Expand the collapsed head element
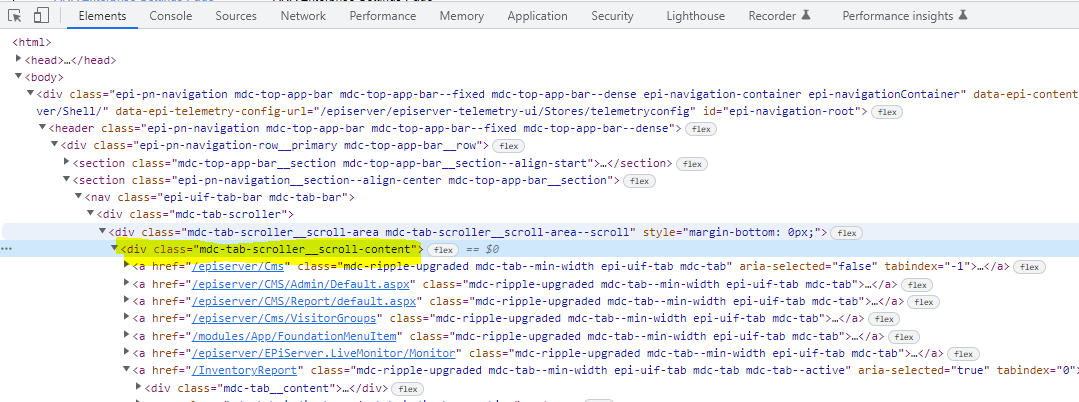Viewport: 1079px width, 402px height. [x=19, y=60]
